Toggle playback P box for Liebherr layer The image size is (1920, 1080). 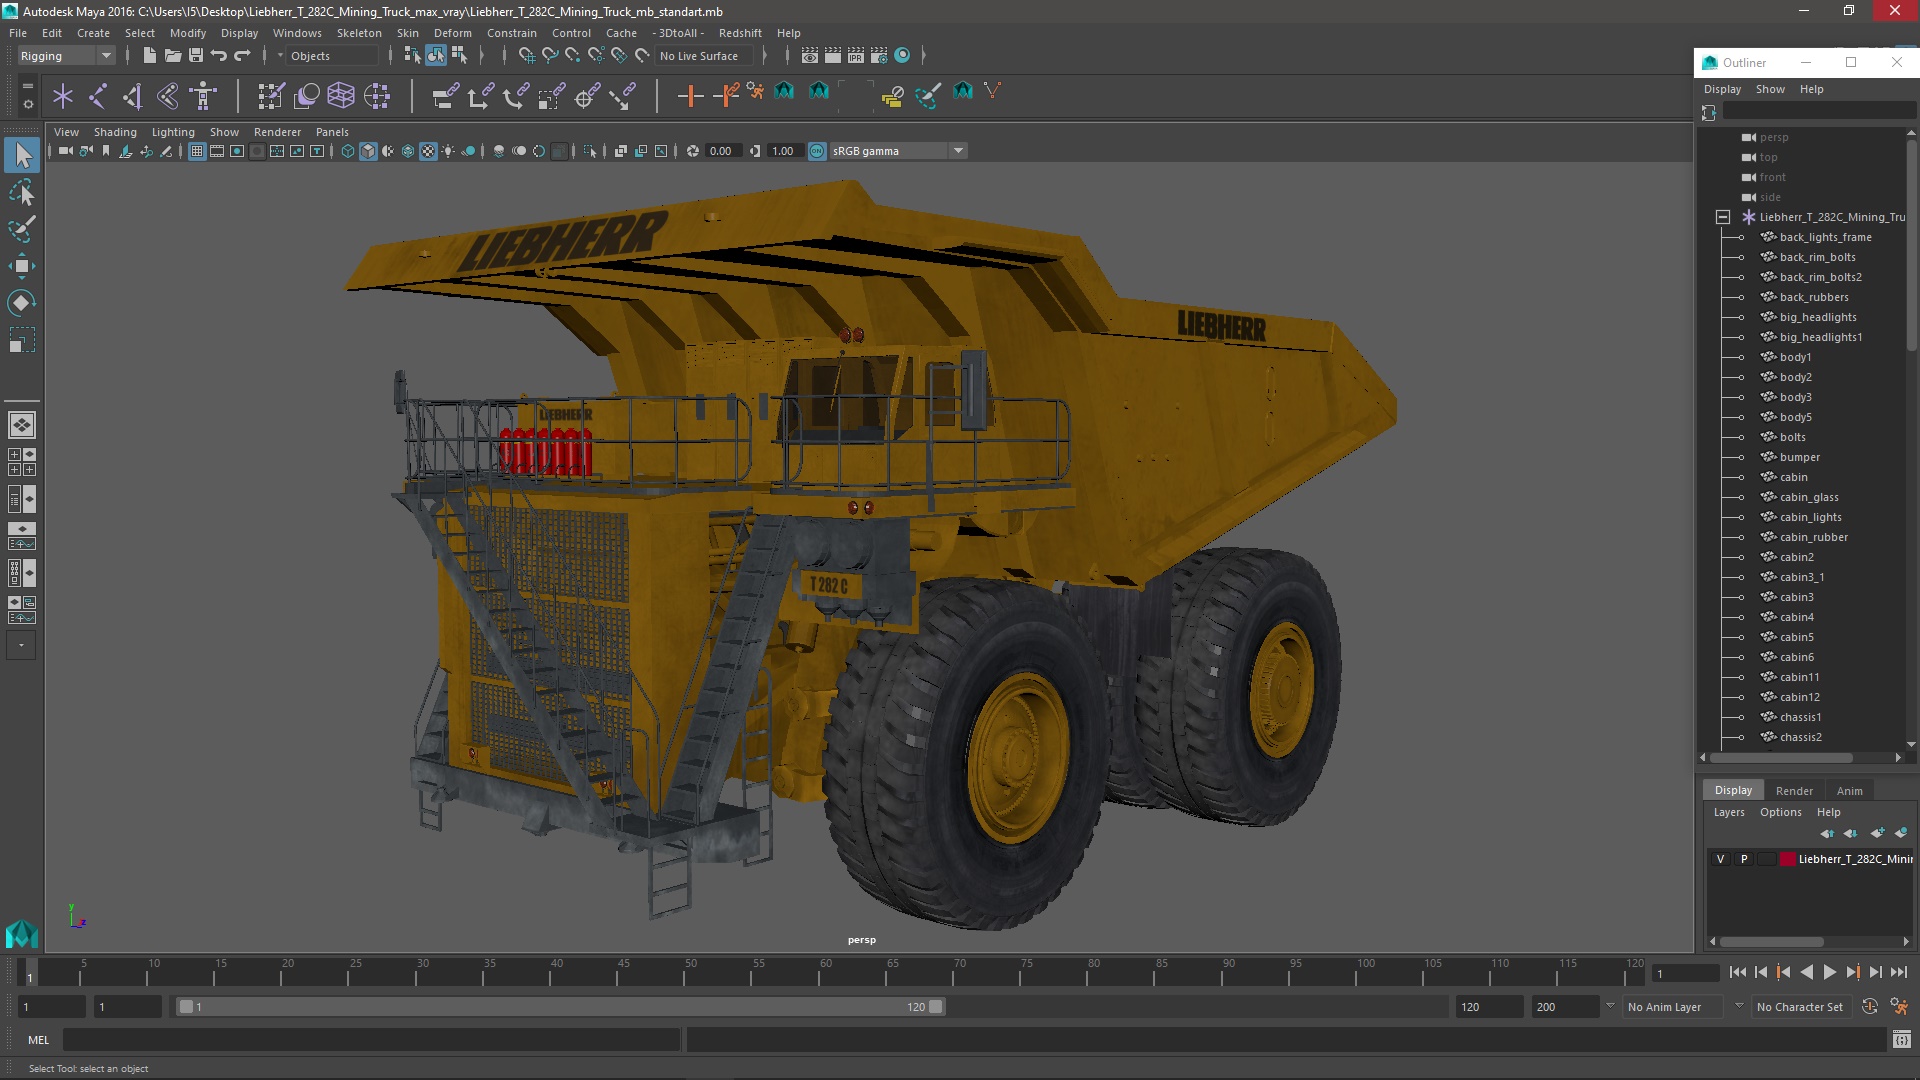(1744, 859)
